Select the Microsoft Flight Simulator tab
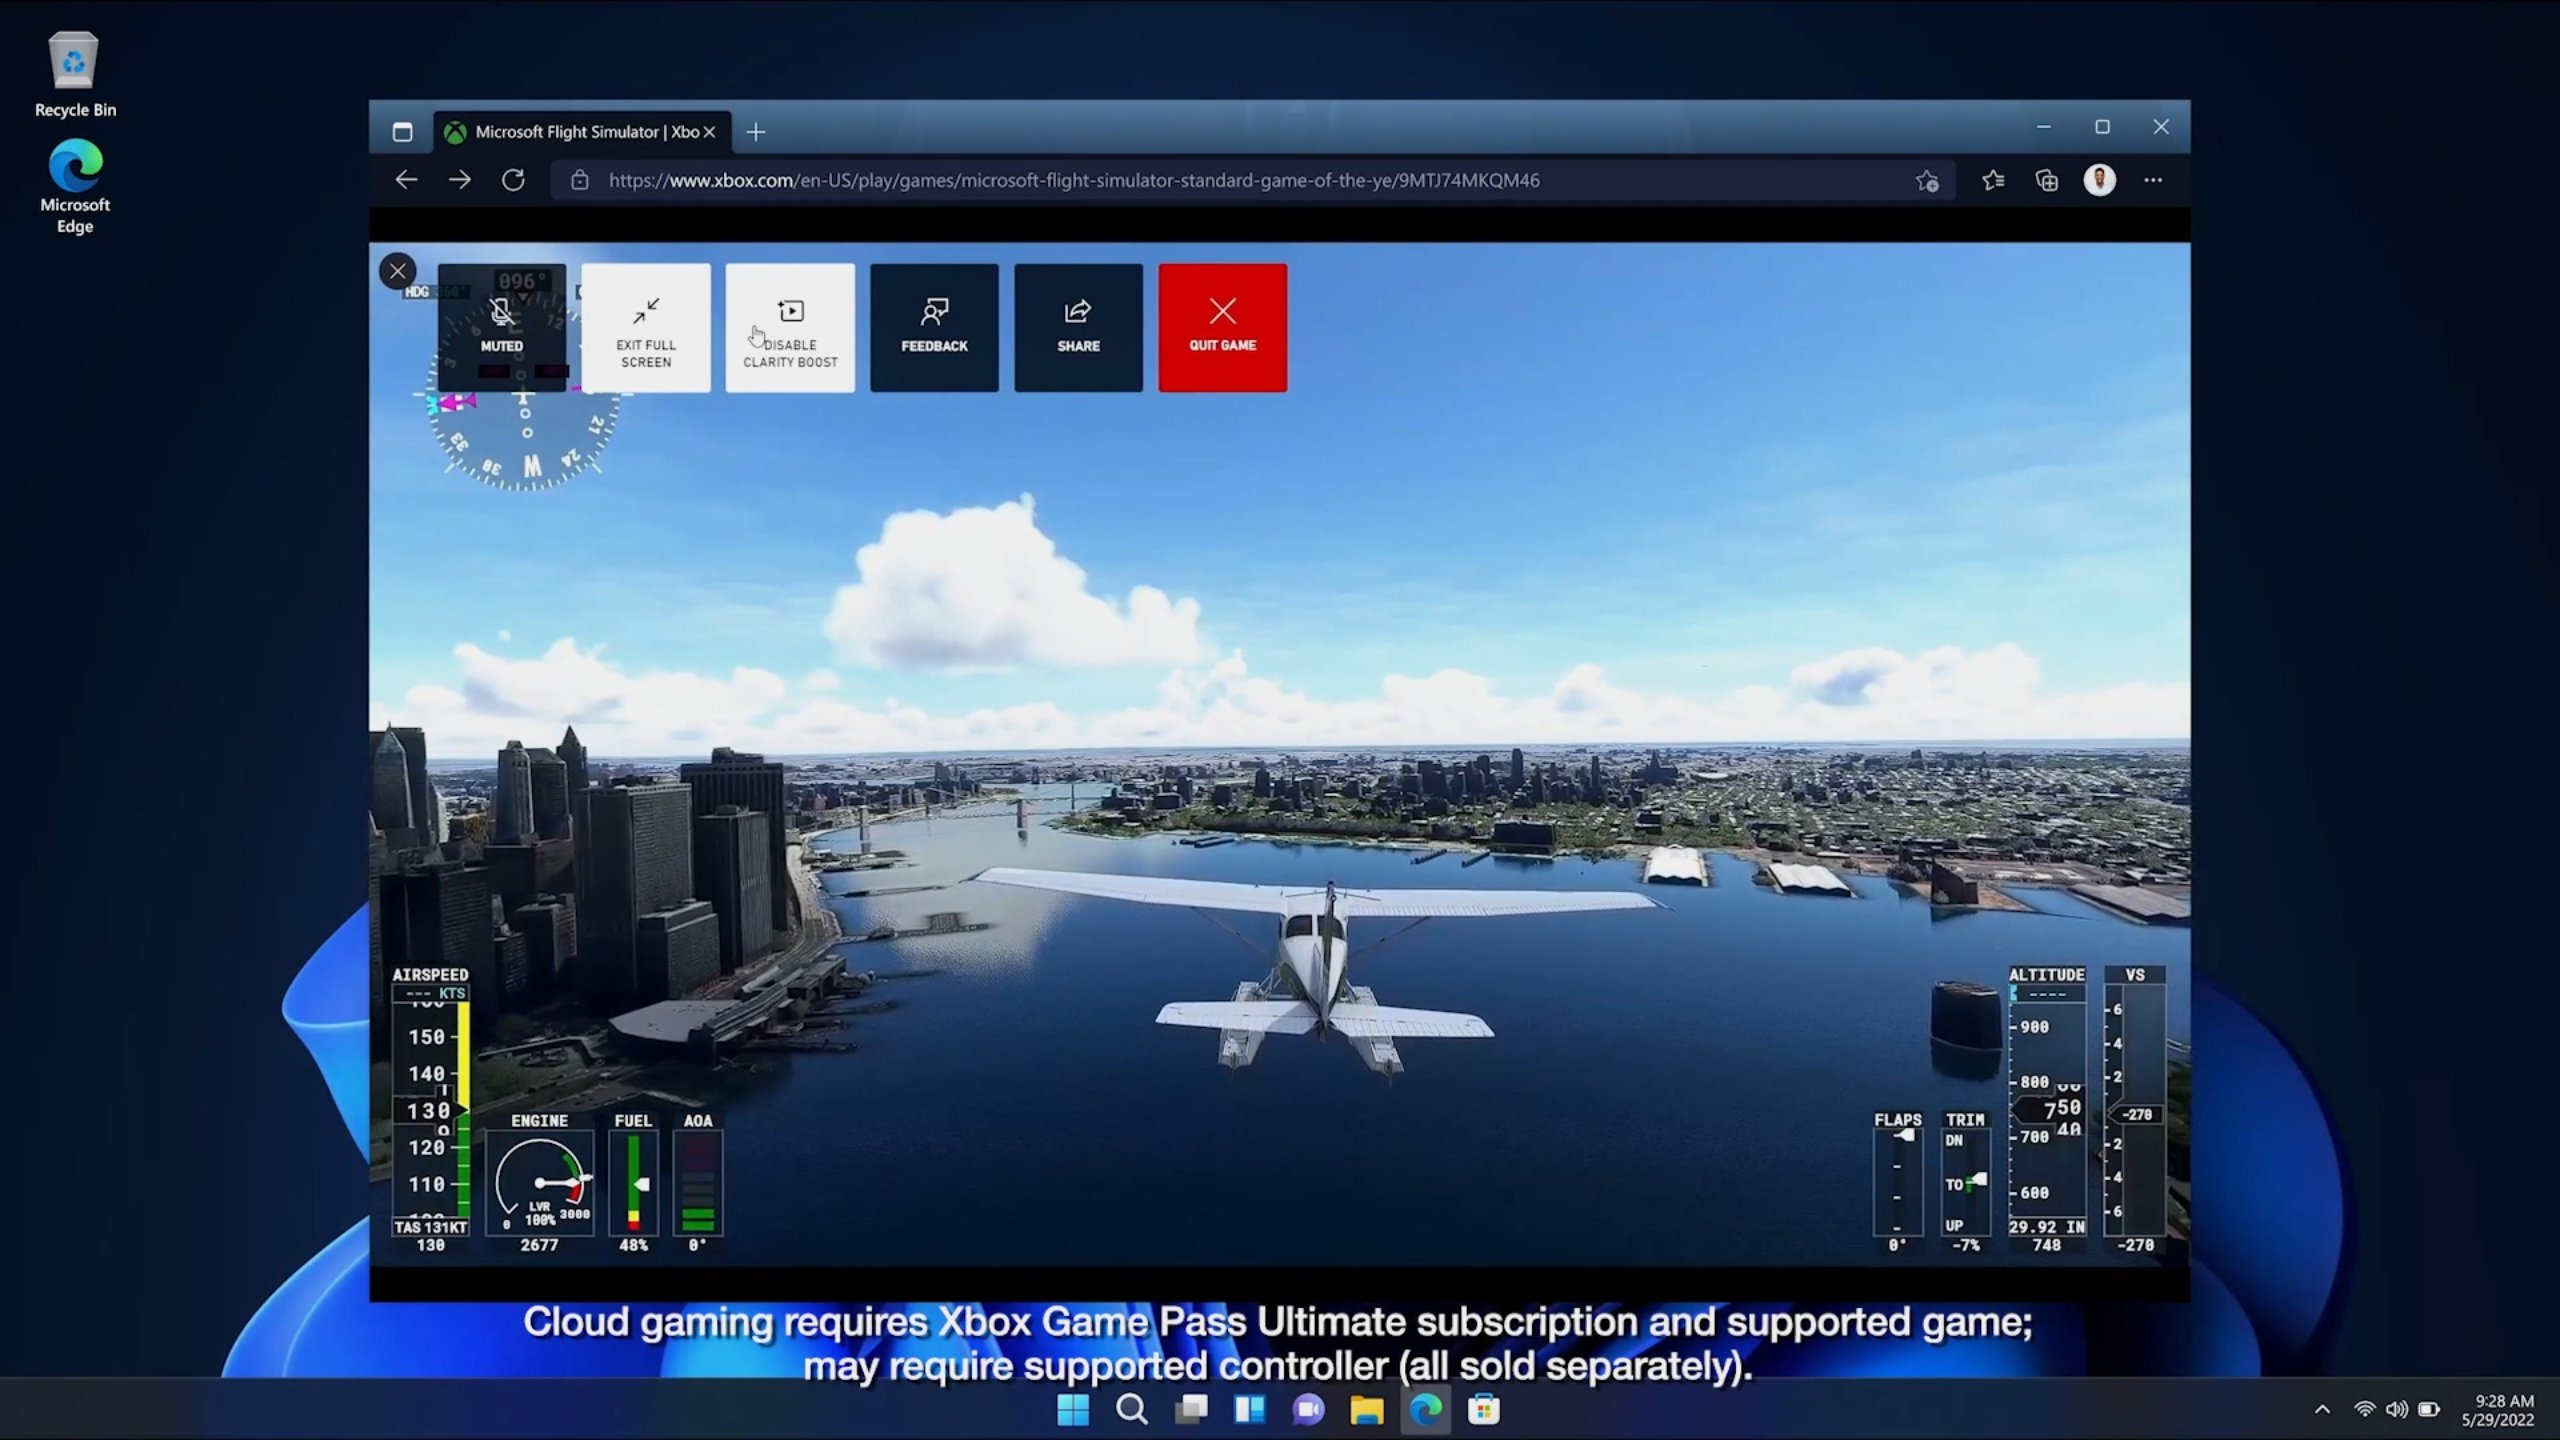The image size is (2560, 1440). [580, 130]
